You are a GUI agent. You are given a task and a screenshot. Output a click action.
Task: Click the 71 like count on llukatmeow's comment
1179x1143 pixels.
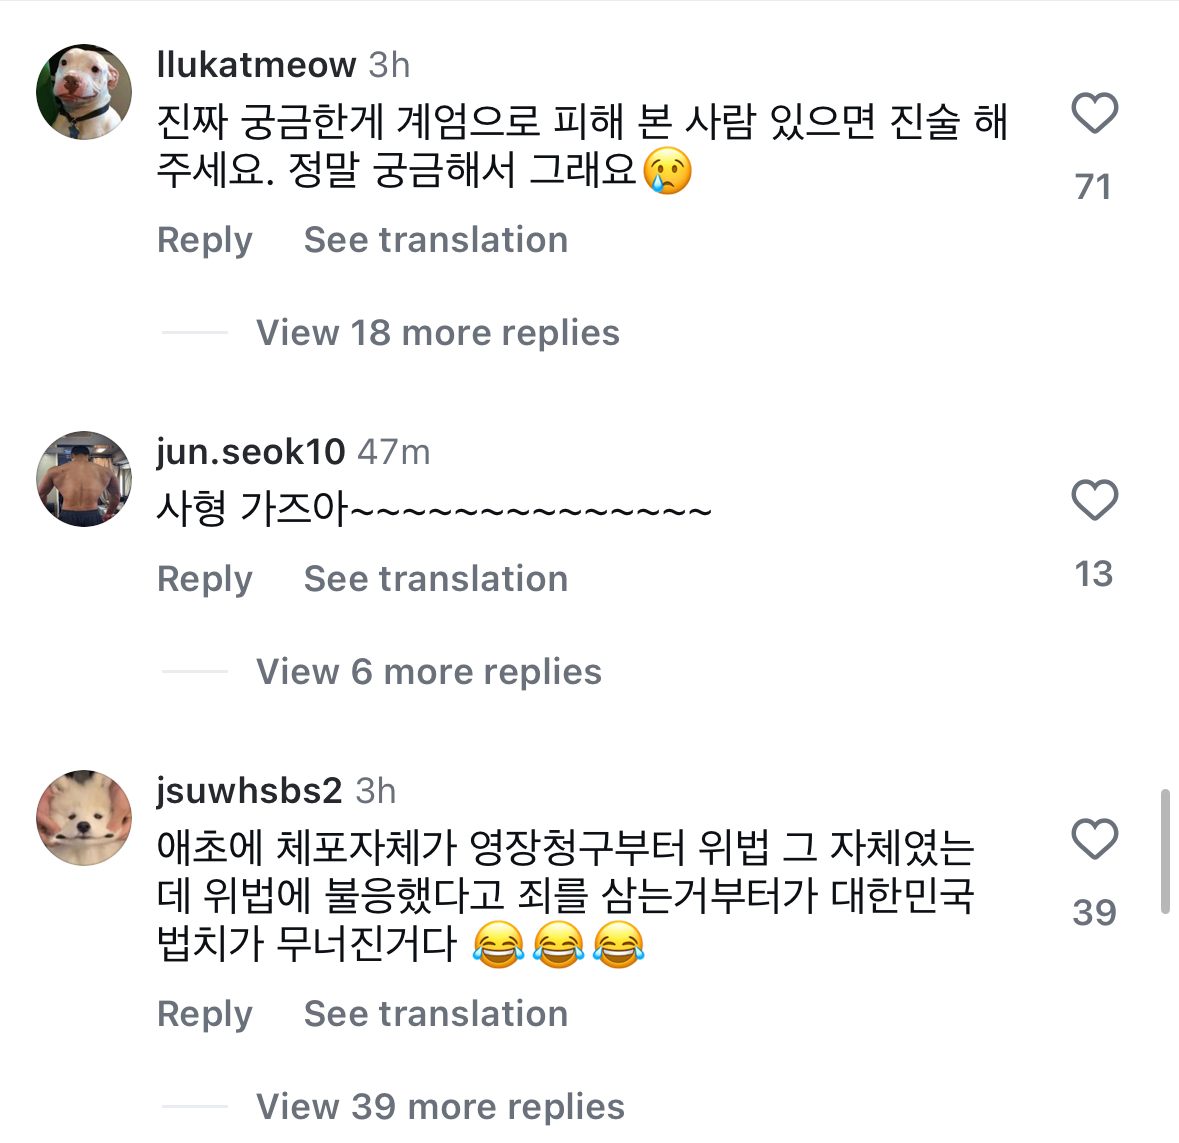(x=1093, y=187)
